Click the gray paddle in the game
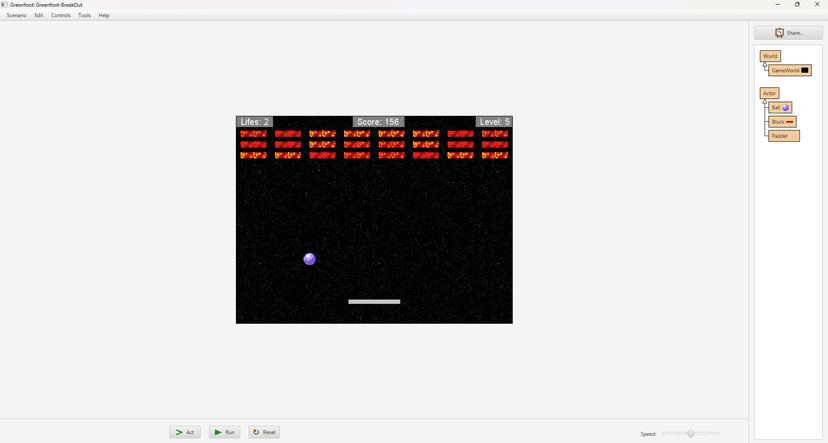Viewport: 828px width, 443px height. [x=374, y=301]
